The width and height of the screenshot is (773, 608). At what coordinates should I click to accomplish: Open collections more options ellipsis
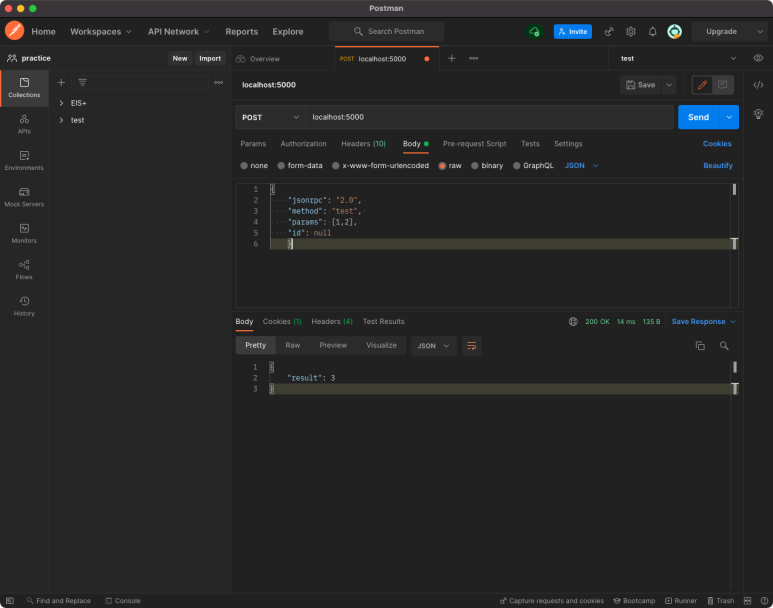pos(218,82)
